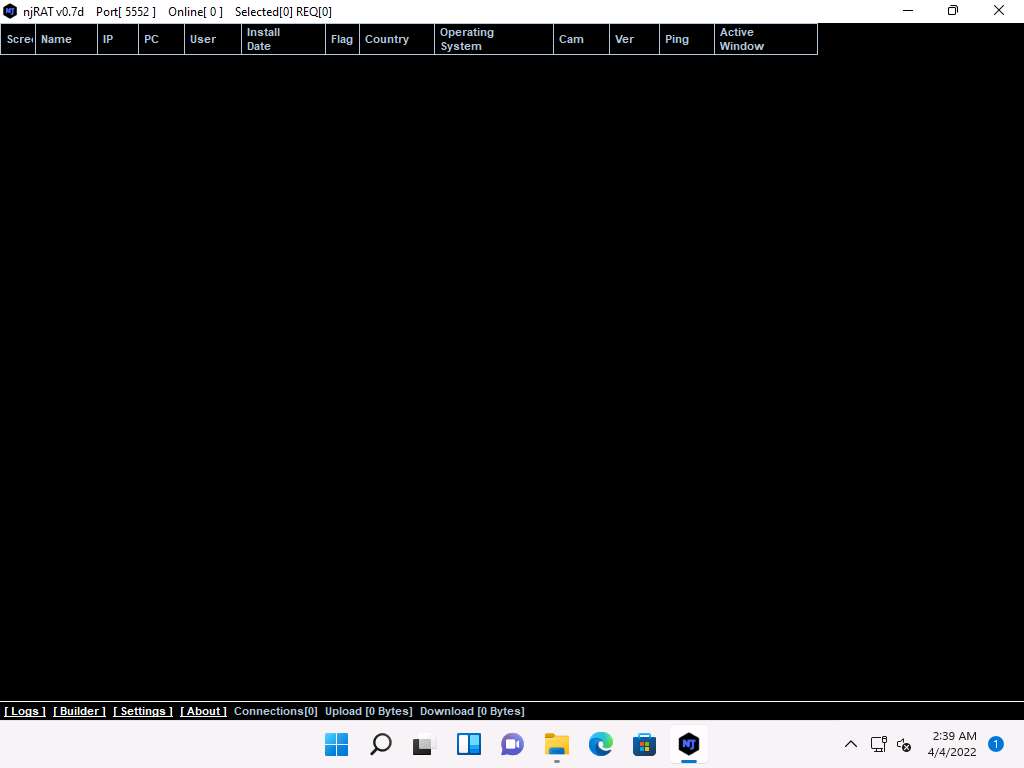Open the [ About ] link
The image size is (1024, 768).
click(x=204, y=711)
